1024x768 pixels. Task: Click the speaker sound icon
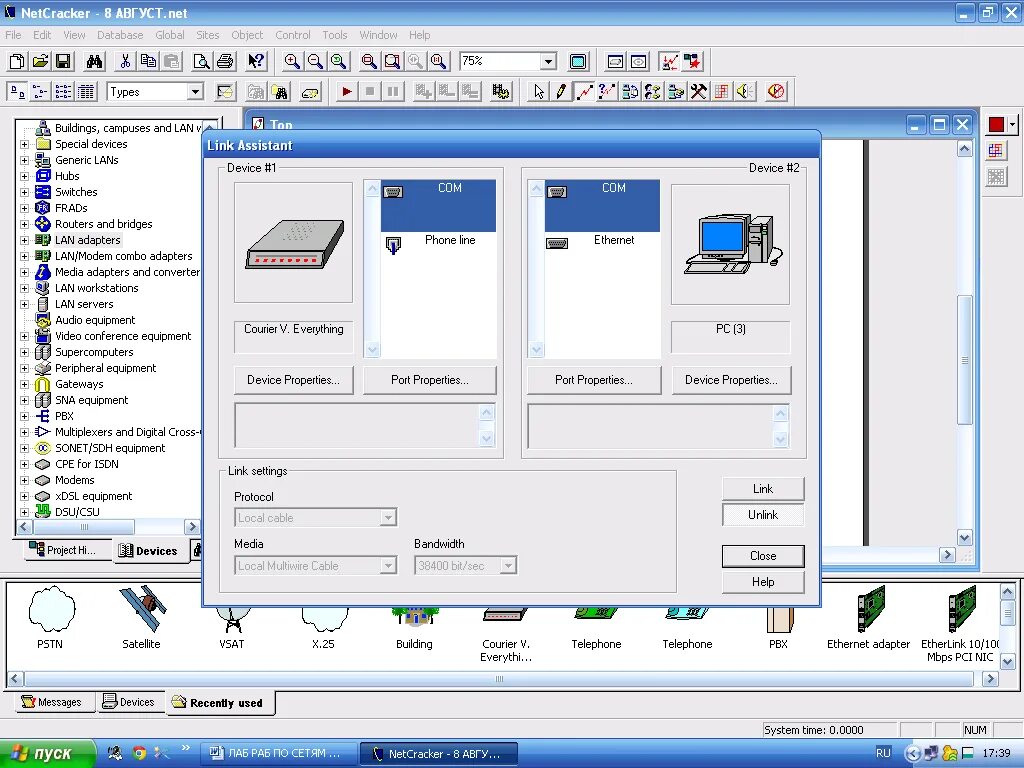point(744,91)
